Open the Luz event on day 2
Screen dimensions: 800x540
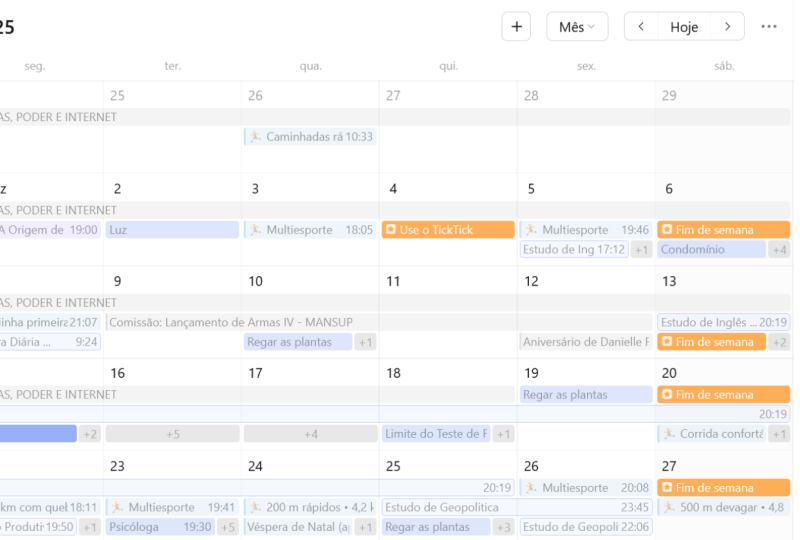172,230
